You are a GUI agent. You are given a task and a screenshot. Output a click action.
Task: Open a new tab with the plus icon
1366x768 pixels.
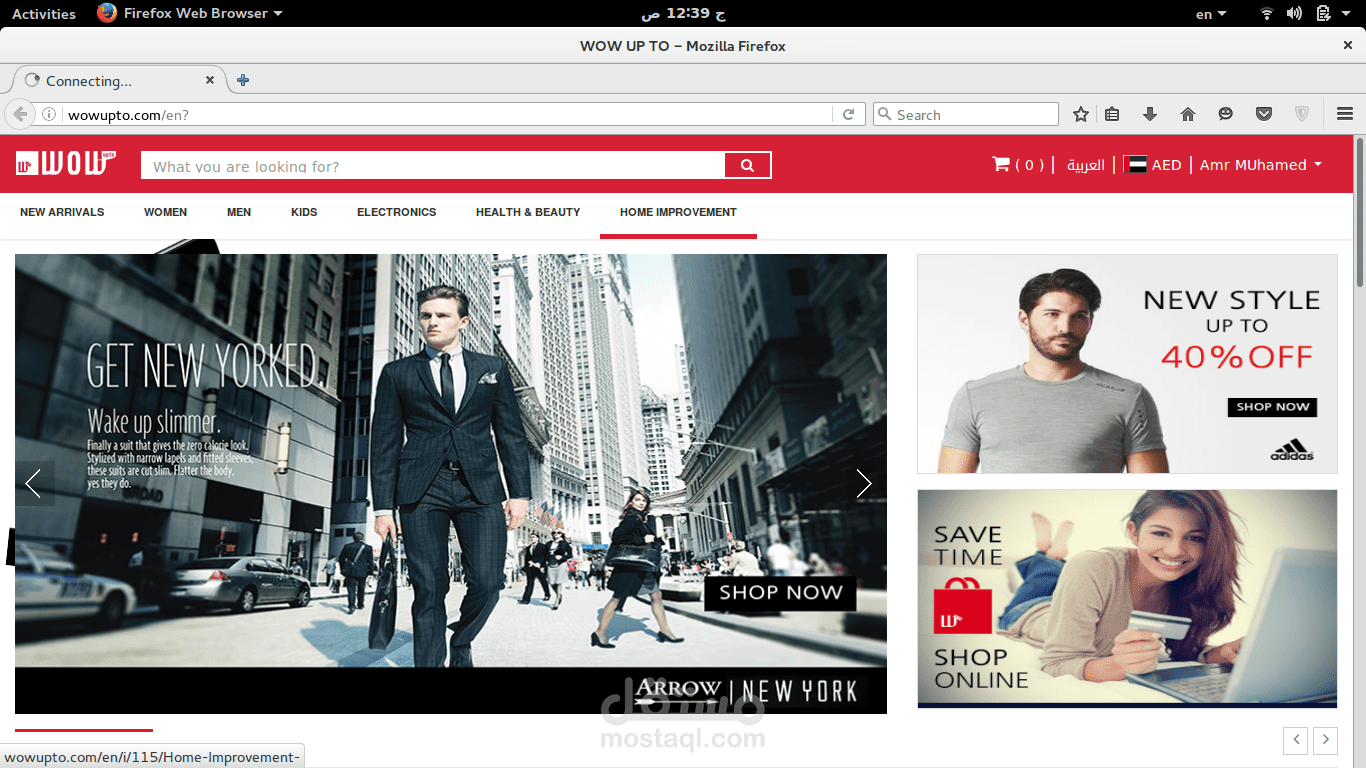coord(243,80)
